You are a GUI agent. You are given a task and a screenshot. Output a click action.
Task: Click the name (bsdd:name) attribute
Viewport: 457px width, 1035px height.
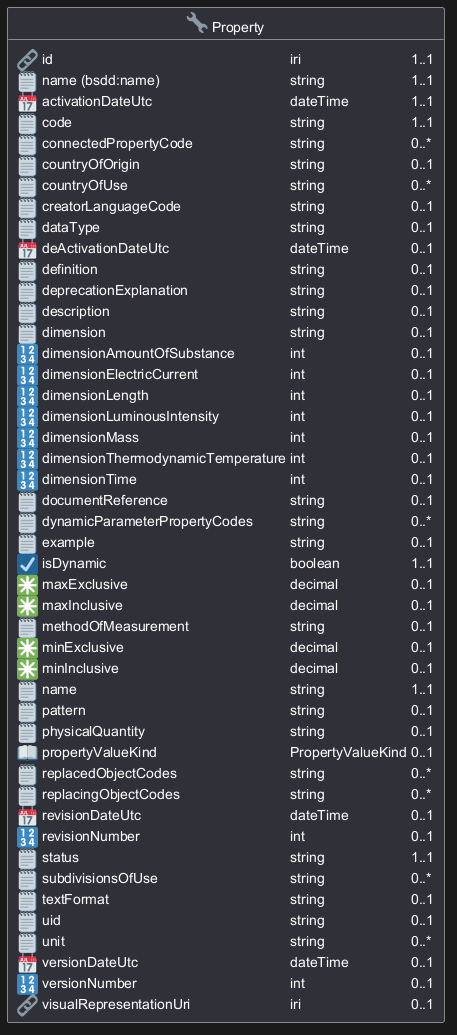click(x=101, y=81)
